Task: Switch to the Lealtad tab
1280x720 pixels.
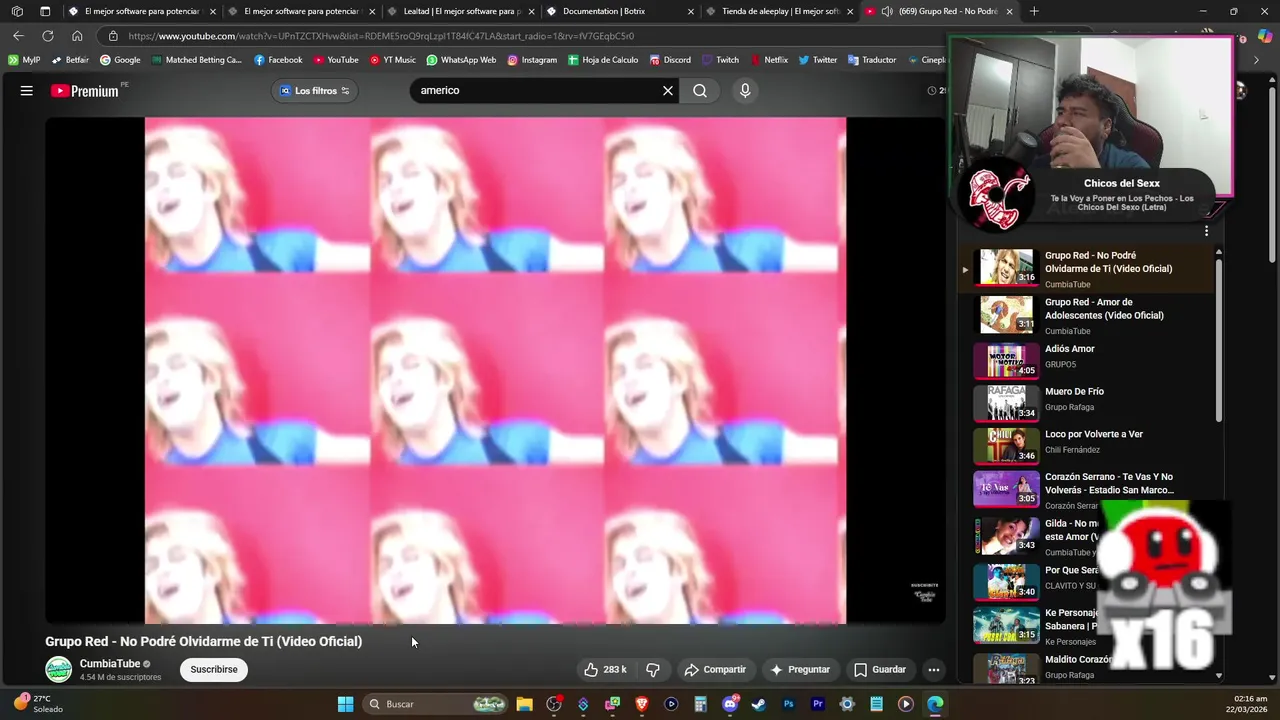Action: pyautogui.click(x=460, y=11)
